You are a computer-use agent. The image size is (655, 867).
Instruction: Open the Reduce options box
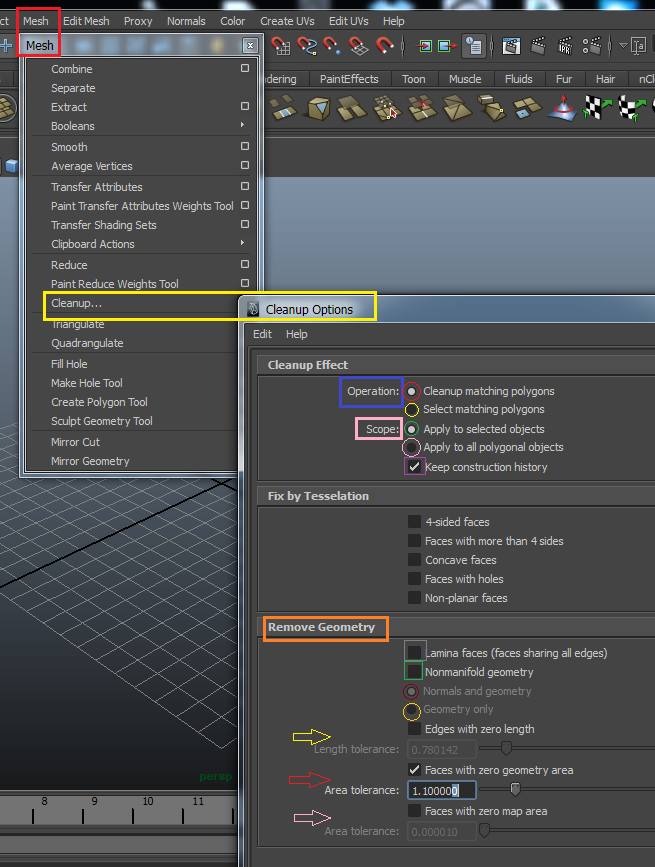click(245, 264)
